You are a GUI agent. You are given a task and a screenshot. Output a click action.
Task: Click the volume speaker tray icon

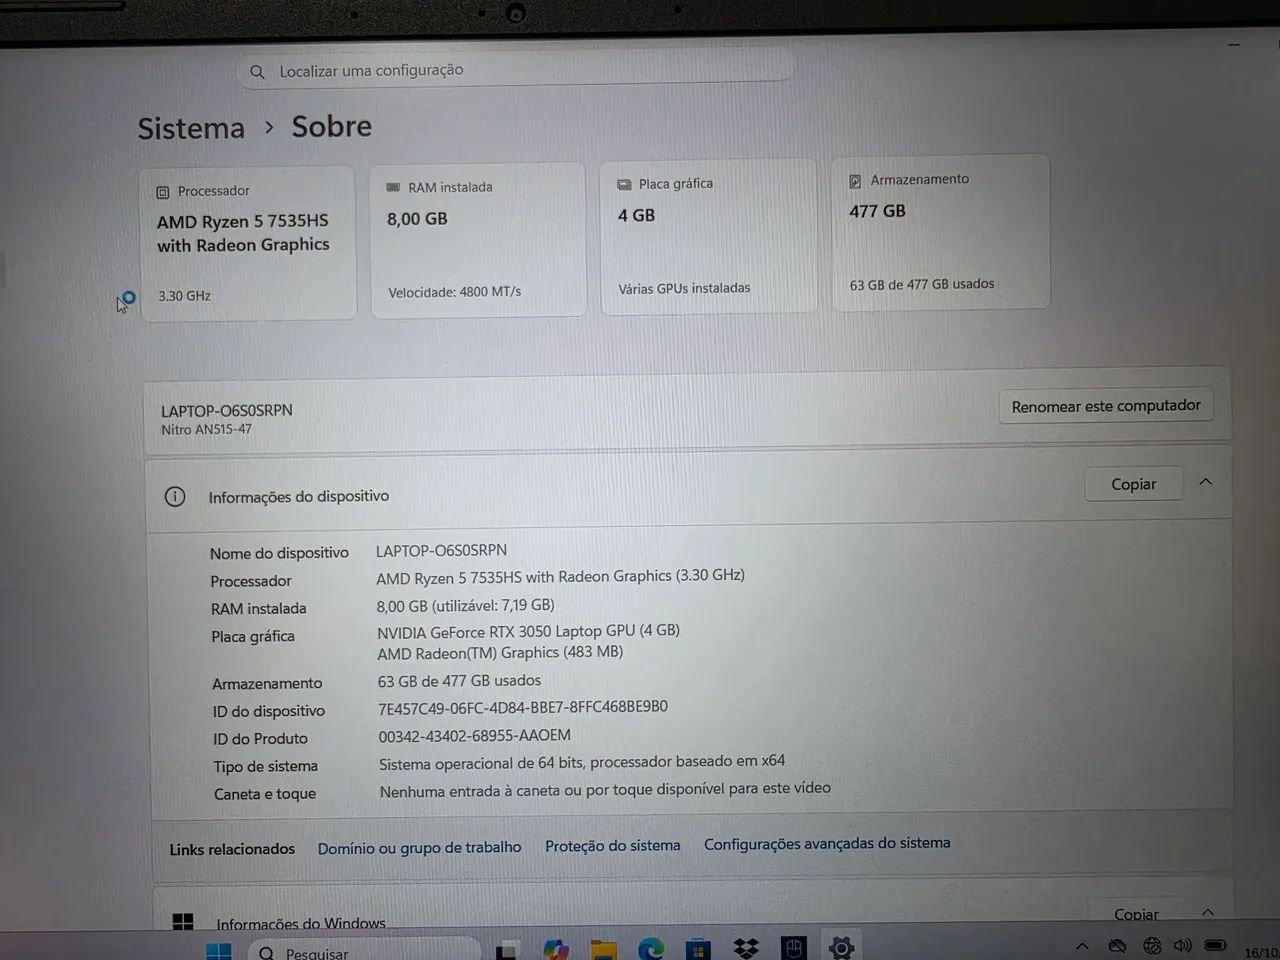tap(1183, 946)
